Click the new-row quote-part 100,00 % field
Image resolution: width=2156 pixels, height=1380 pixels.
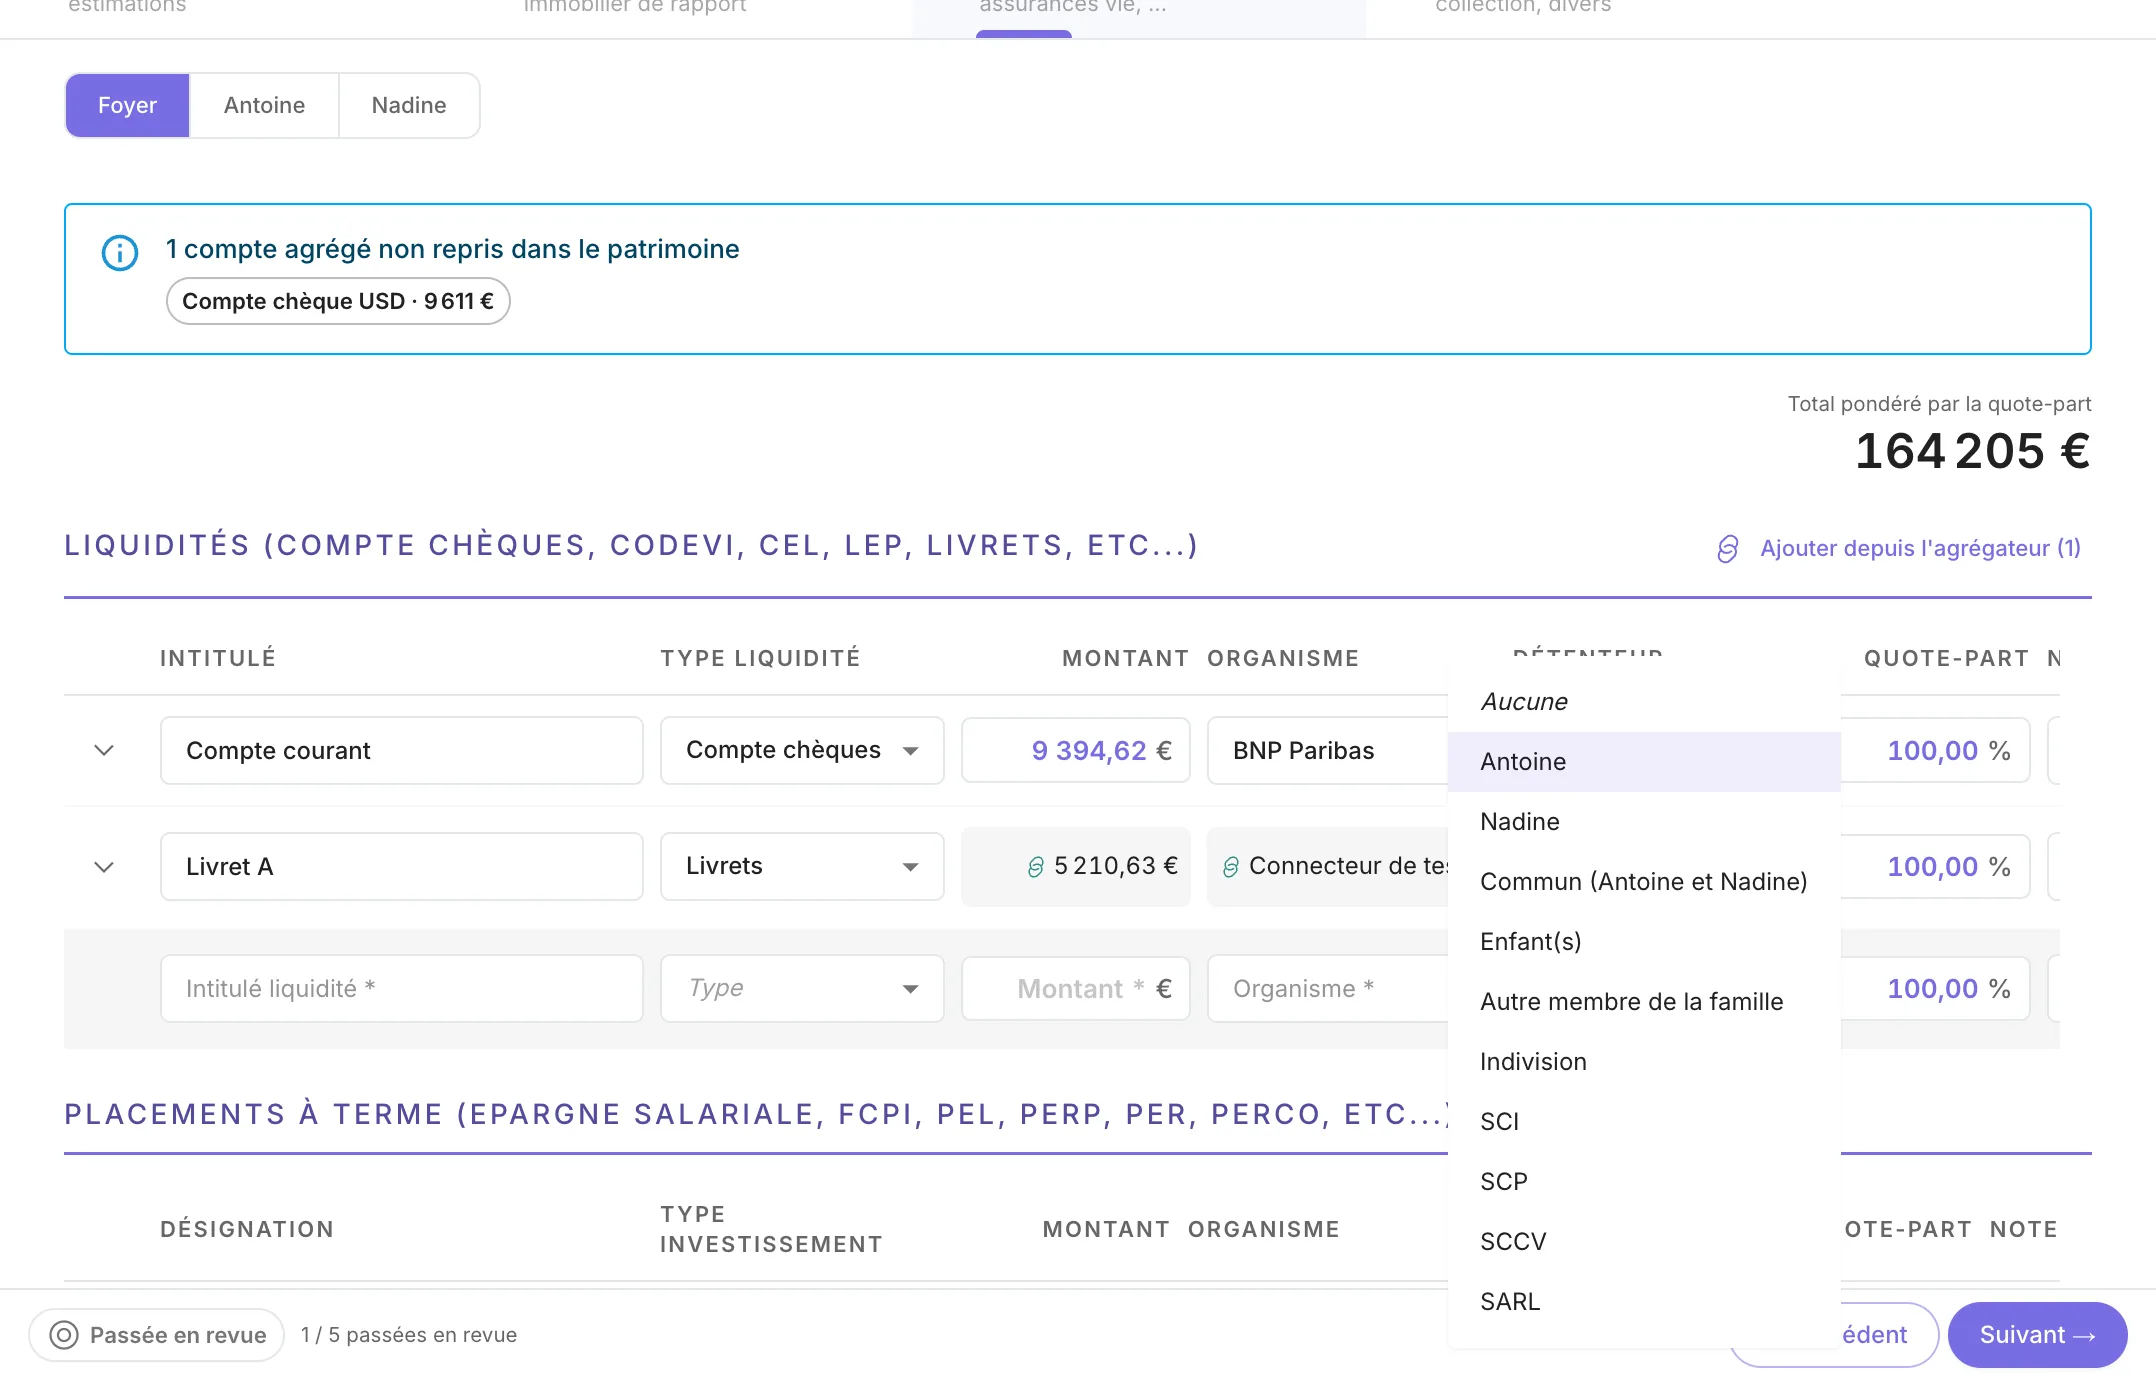(1935, 988)
